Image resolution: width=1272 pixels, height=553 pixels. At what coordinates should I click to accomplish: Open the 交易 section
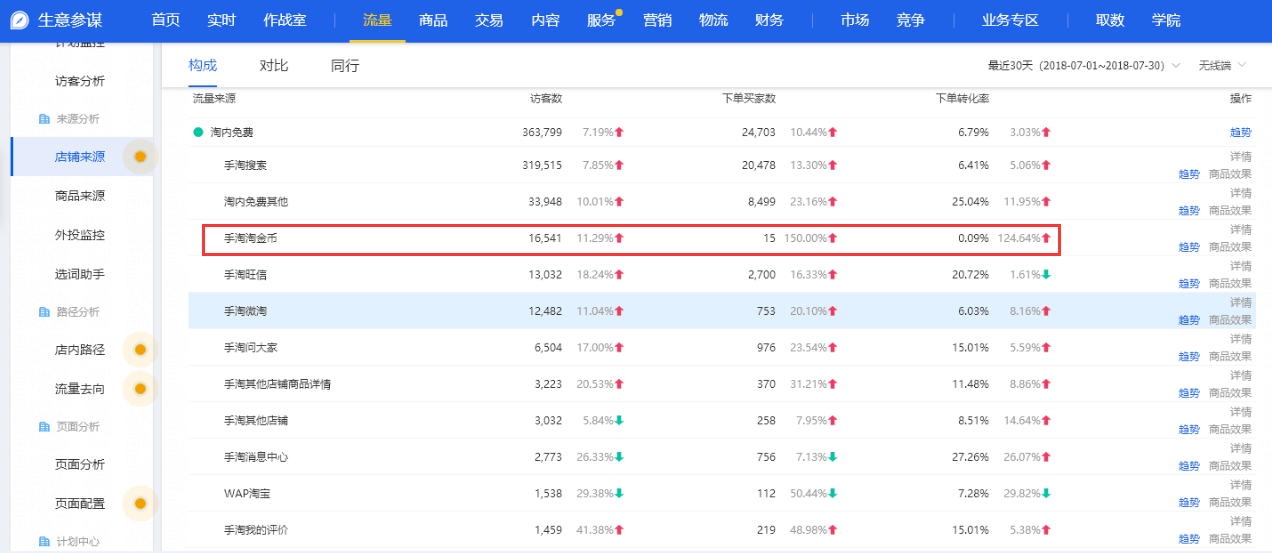pyautogui.click(x=489, y=21)
